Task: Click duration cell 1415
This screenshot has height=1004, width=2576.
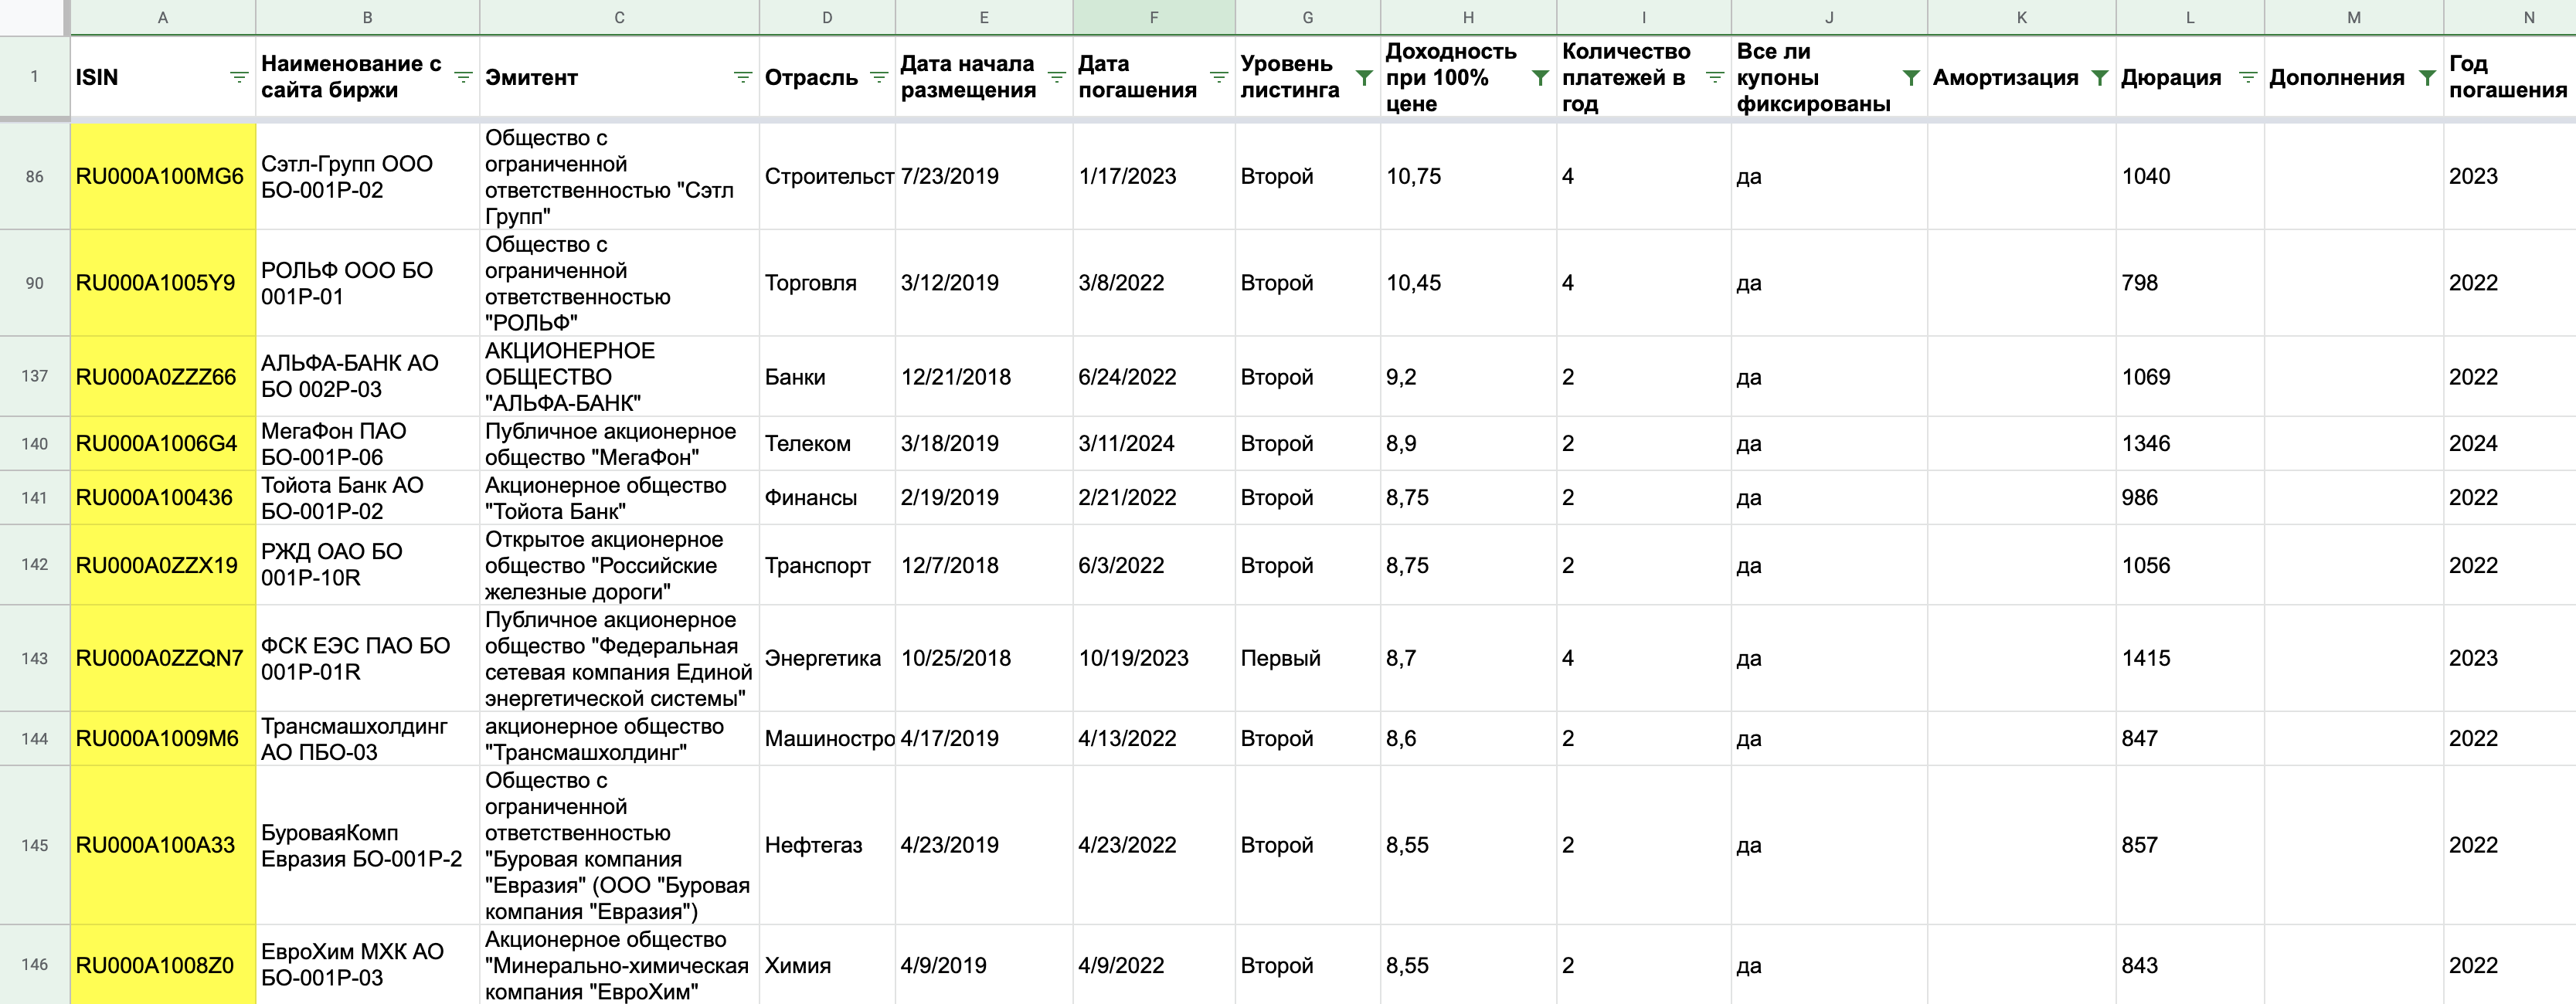Action: (2190, 658)
